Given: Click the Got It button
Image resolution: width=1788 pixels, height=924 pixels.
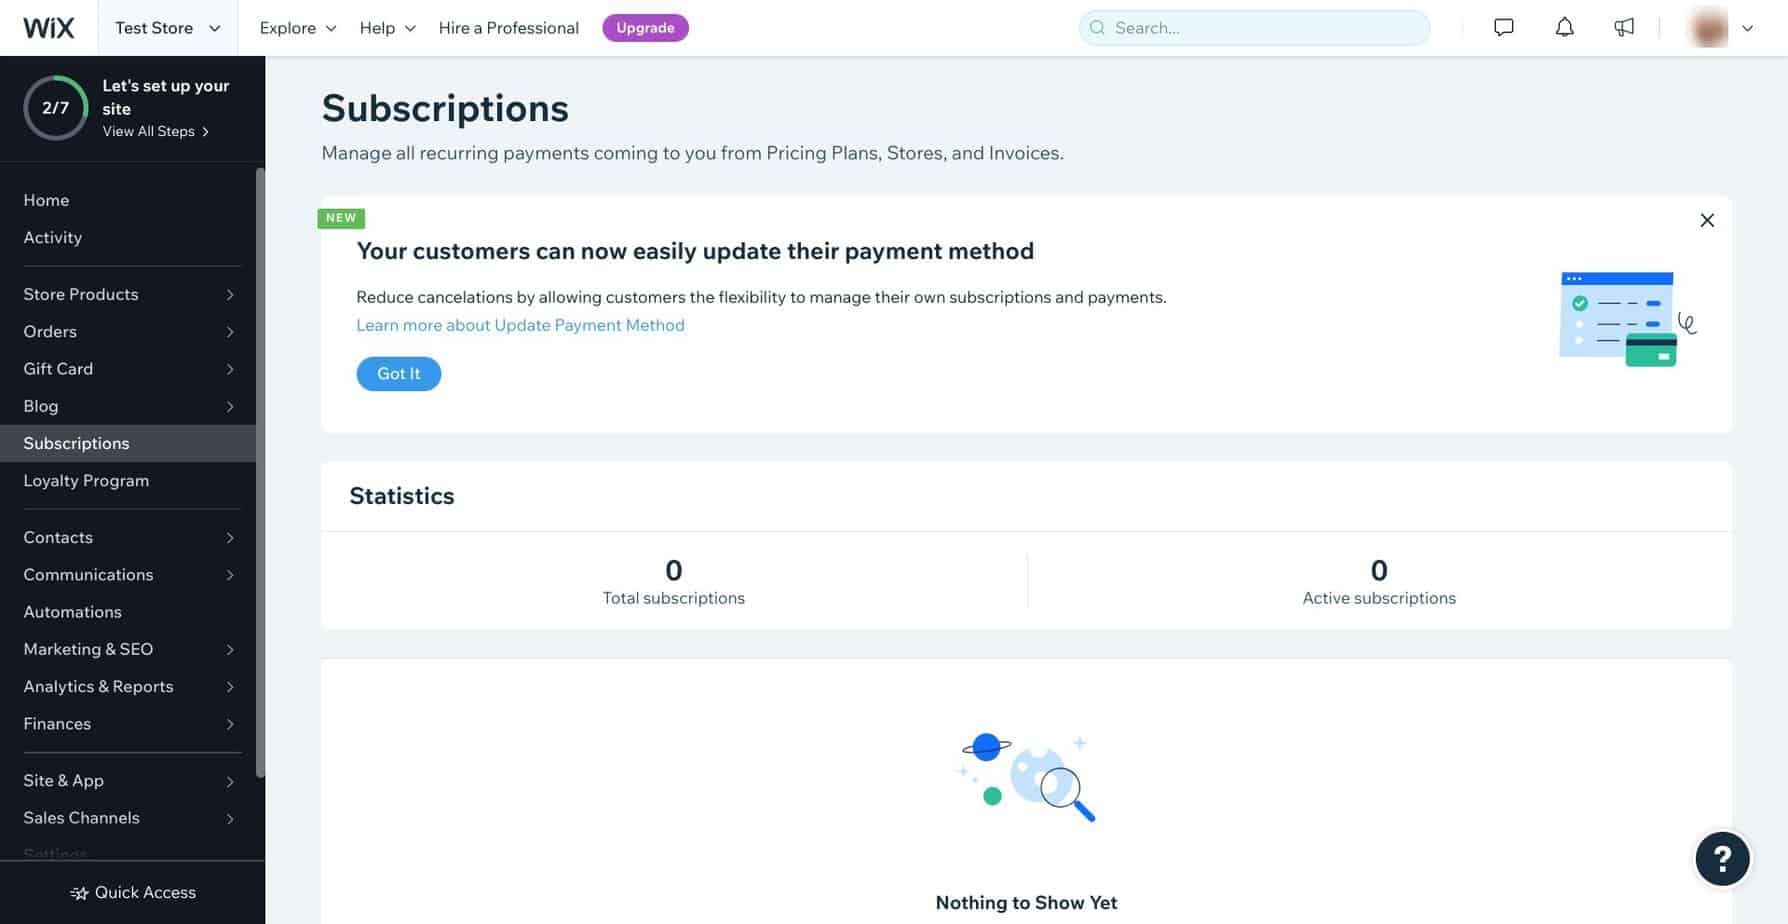Looking at the screenshot, I should coord(399,374).
